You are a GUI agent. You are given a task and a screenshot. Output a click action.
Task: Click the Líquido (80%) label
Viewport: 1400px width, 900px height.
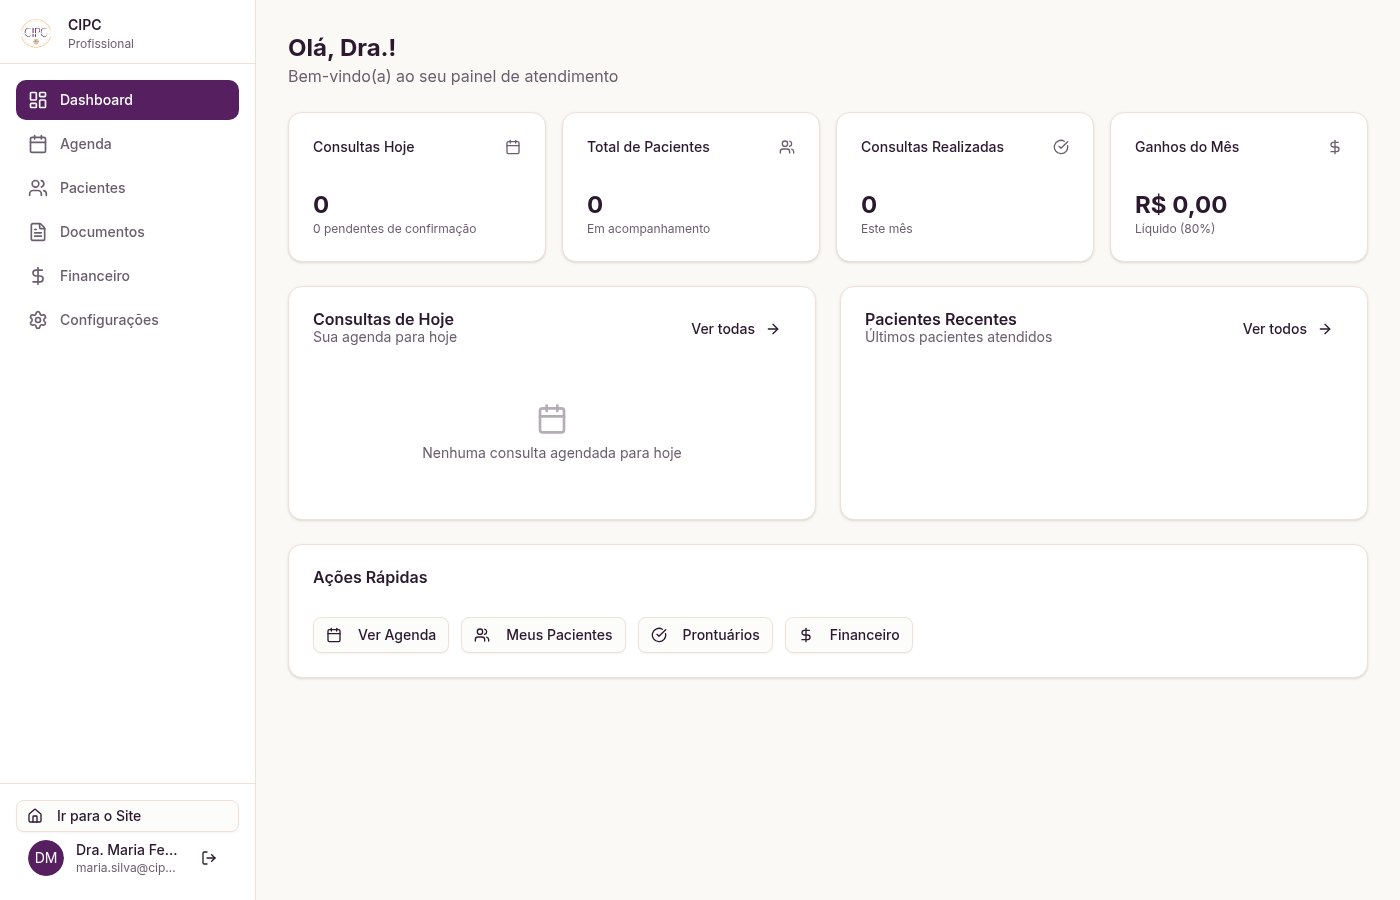1175,229
